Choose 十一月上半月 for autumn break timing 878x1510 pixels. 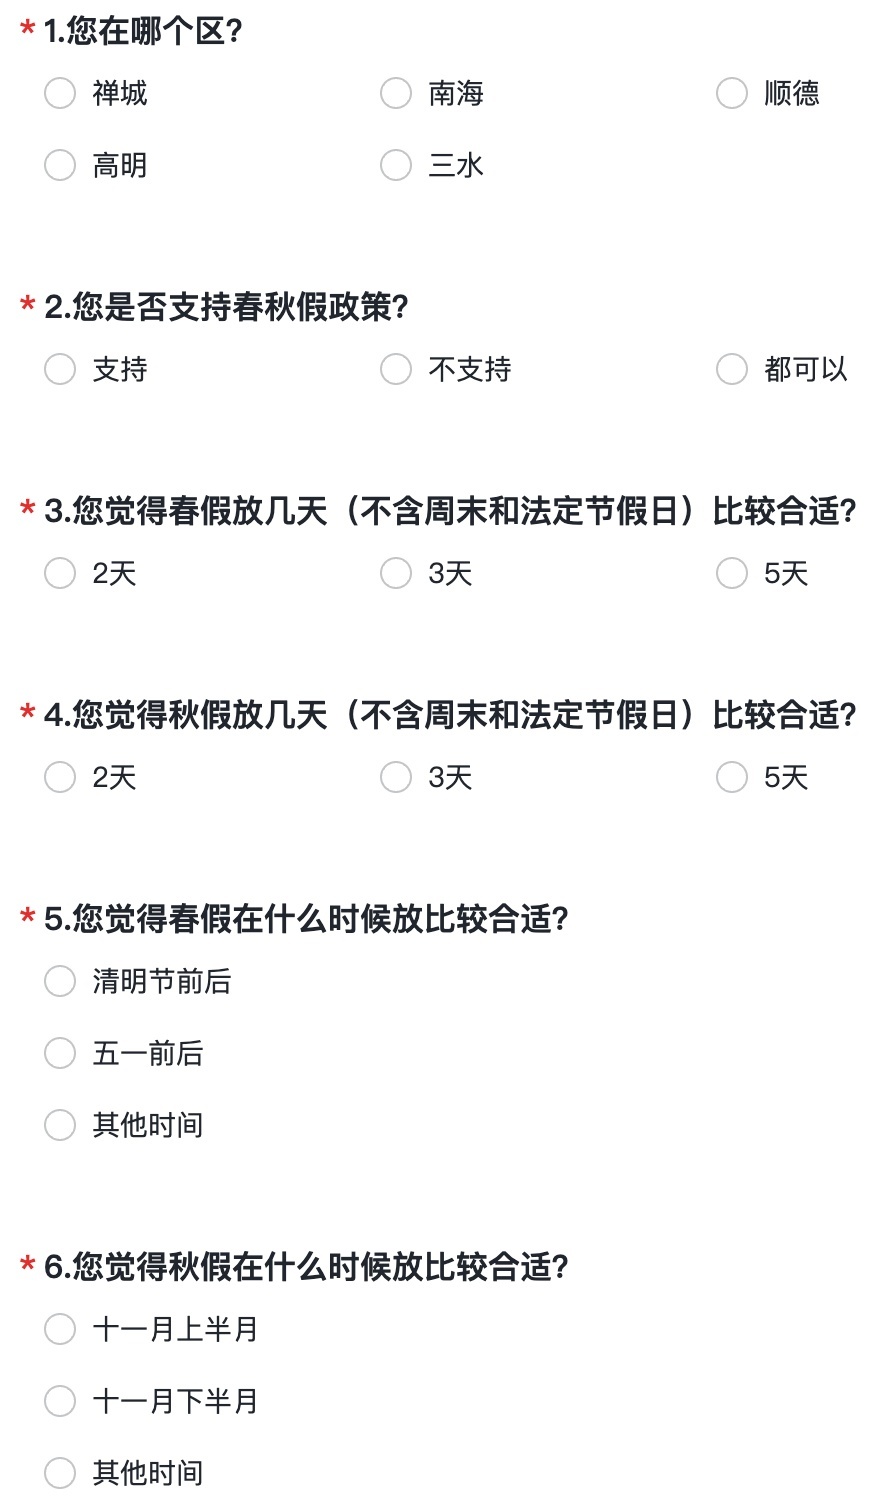[60, 1330]
